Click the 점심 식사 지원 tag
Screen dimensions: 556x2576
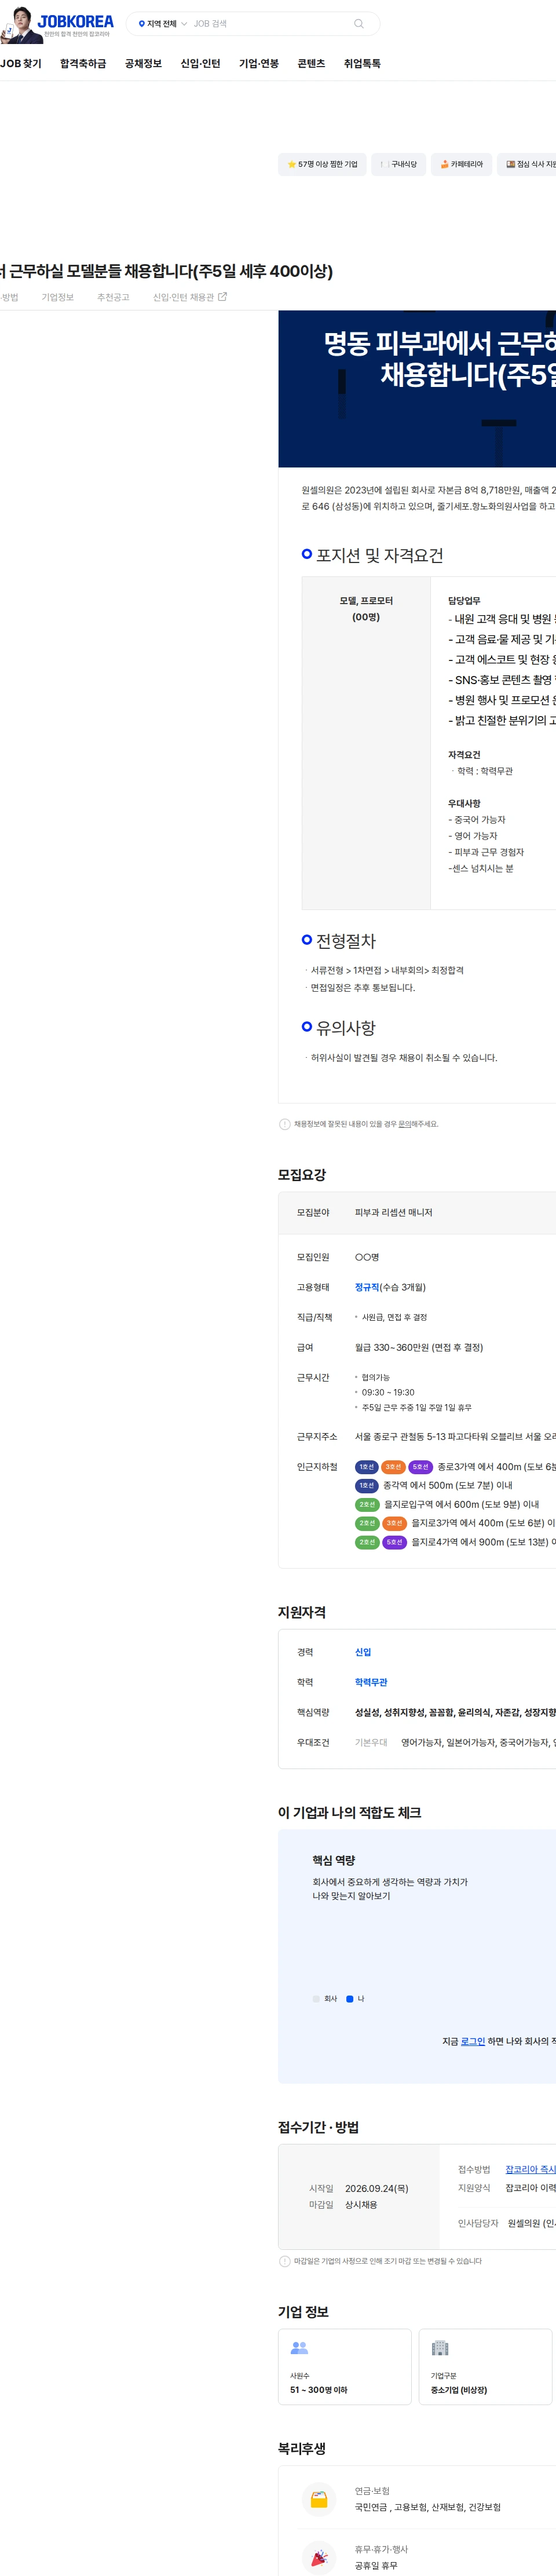[527, 164]
